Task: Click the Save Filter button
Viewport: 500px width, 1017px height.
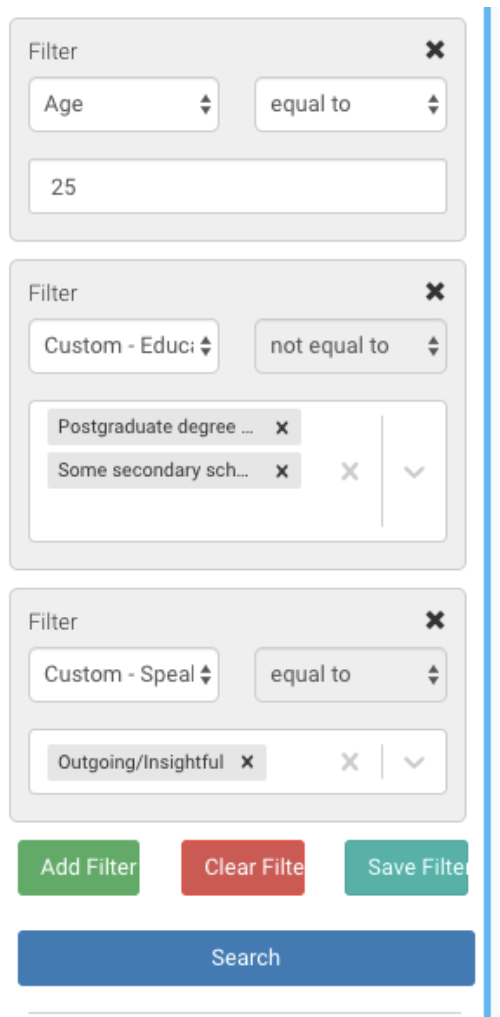Action: tap(406, 868)
